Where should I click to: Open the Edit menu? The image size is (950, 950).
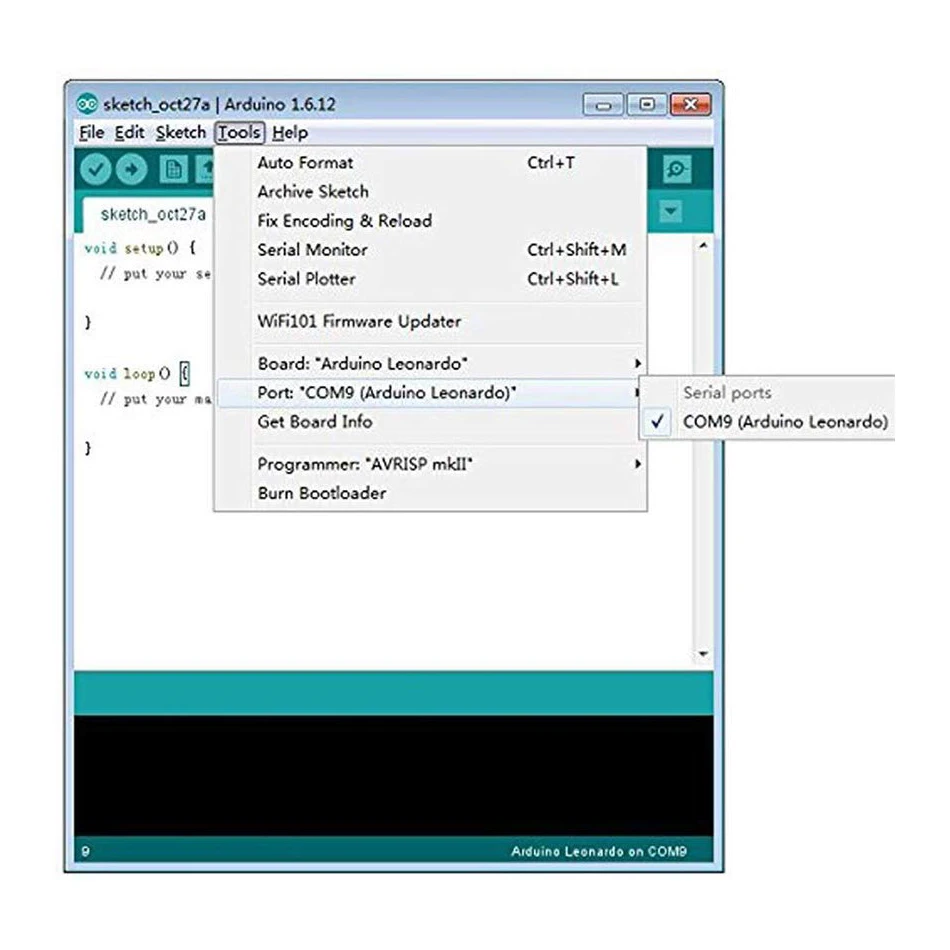click(130, 133)
